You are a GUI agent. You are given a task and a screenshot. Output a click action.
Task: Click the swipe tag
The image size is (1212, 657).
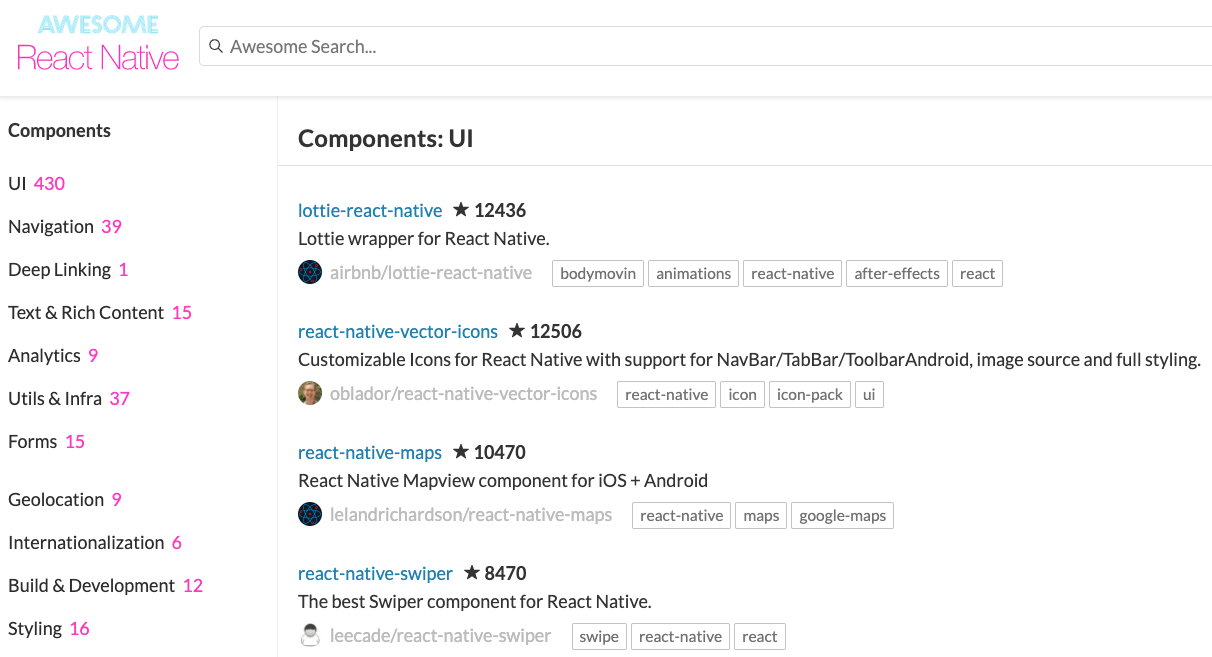click(x=599, y=636)
